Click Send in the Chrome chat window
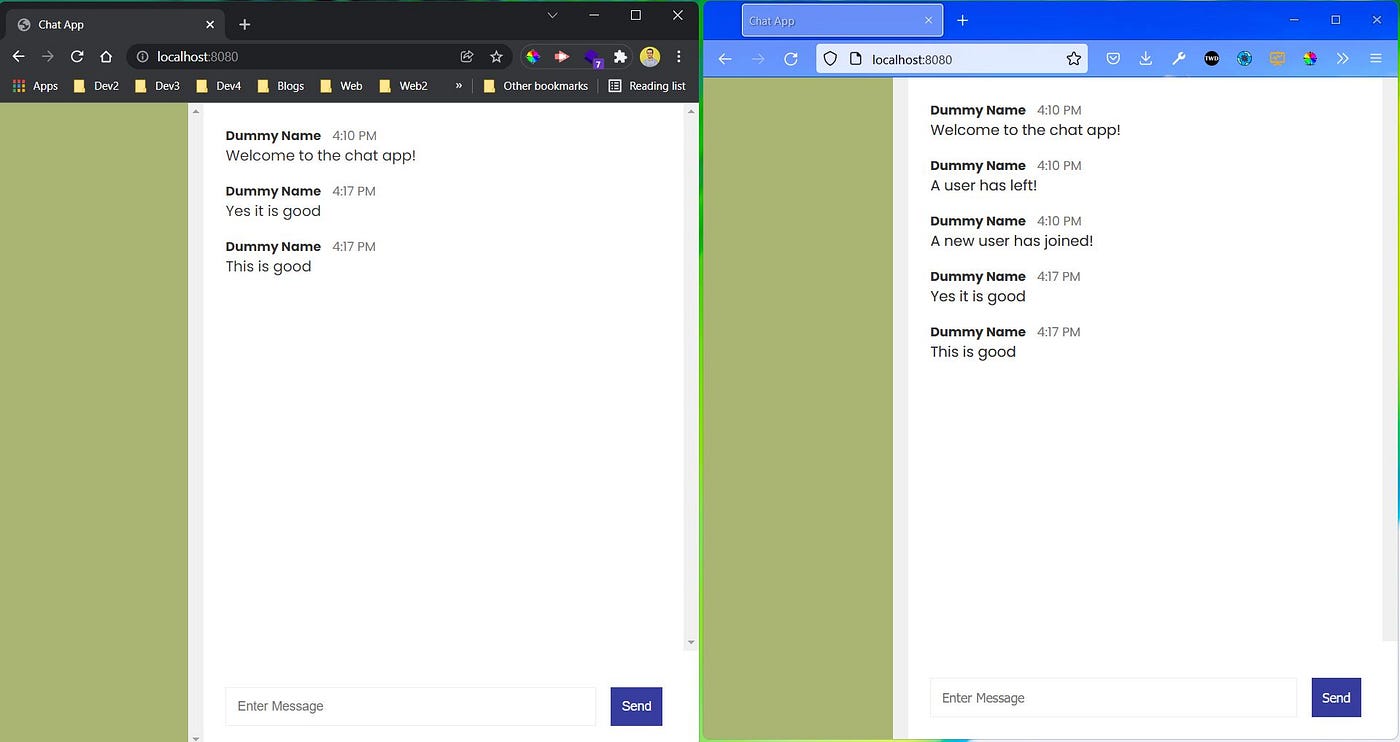Screen dimensions: 1400x742 (636, 706)
